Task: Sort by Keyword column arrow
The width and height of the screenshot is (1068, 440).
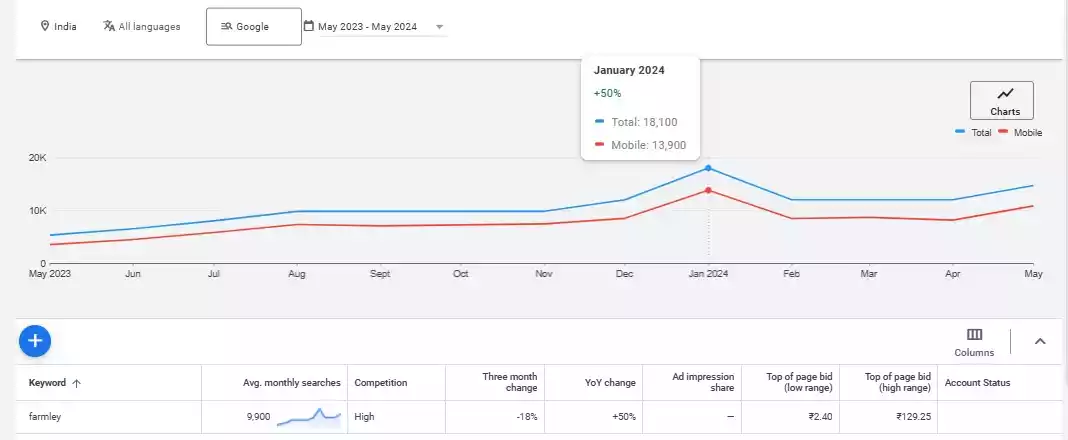Action: (x=77, y=383)
